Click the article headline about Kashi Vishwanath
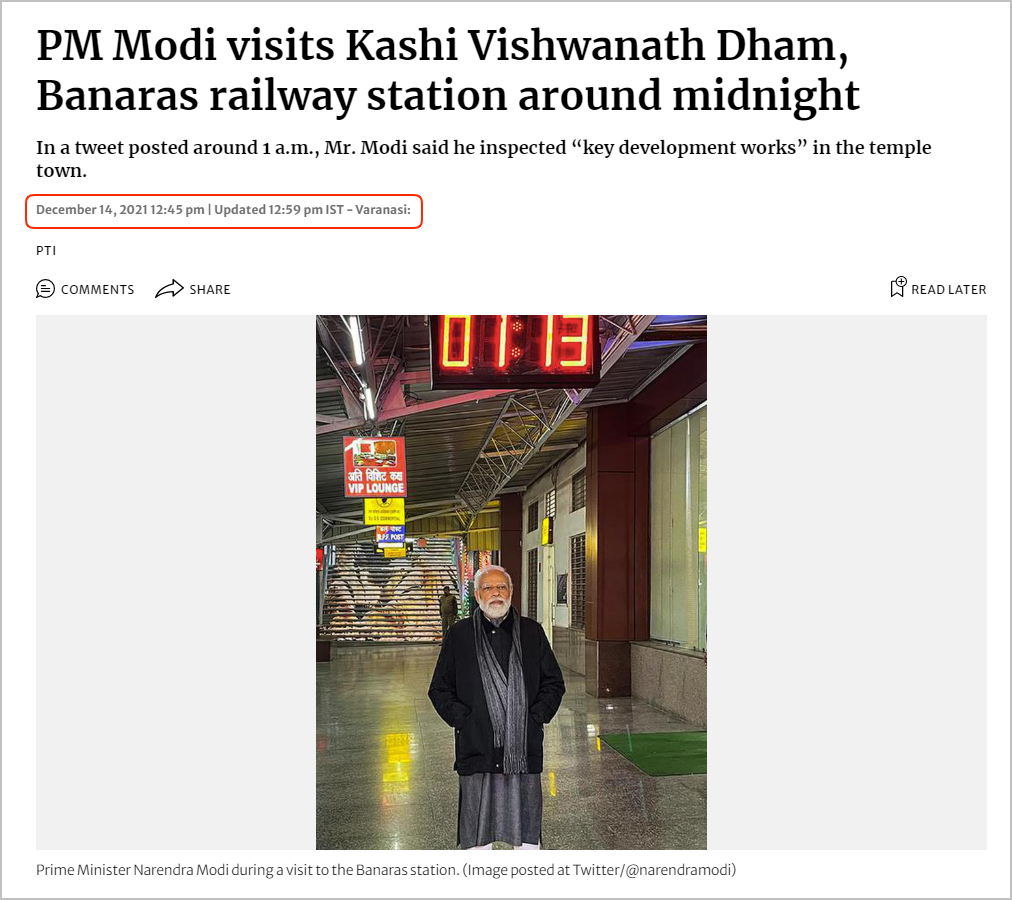The height and width of the screenshot is (900, 1012). pos(448,70)
